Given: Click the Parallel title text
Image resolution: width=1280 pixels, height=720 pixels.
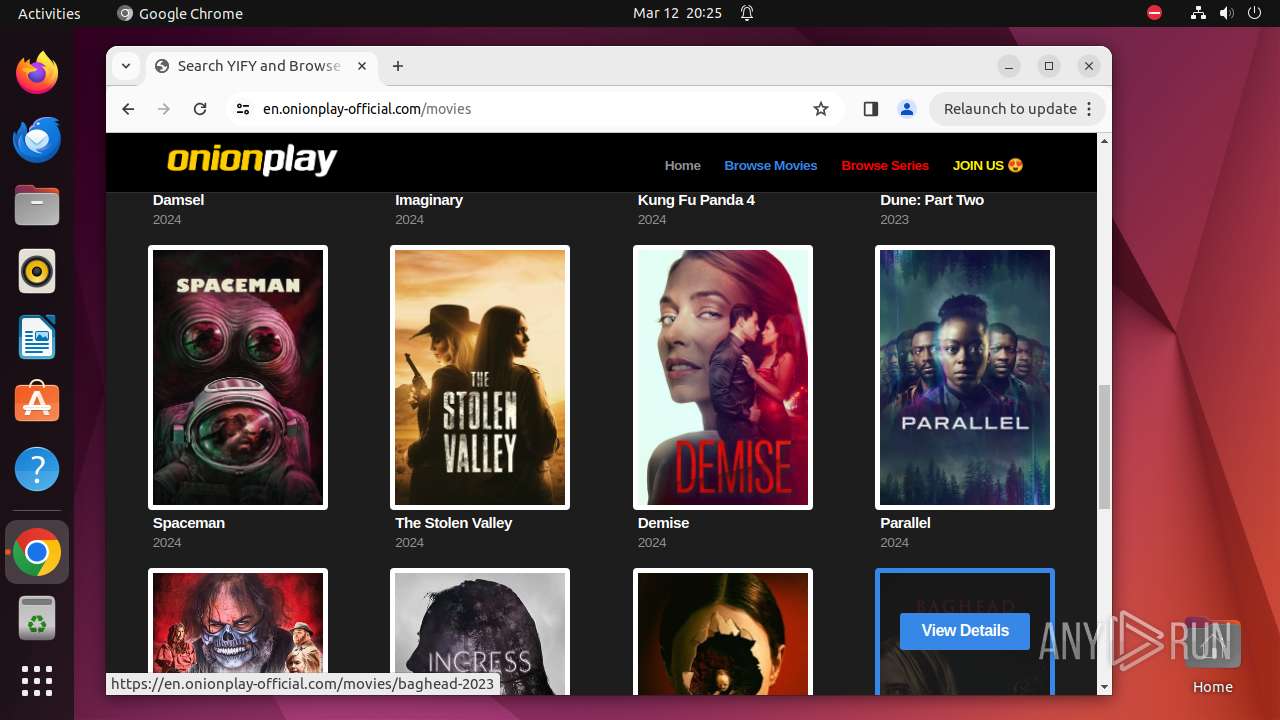Looking at the screenshot, I should tap(905, 523).
